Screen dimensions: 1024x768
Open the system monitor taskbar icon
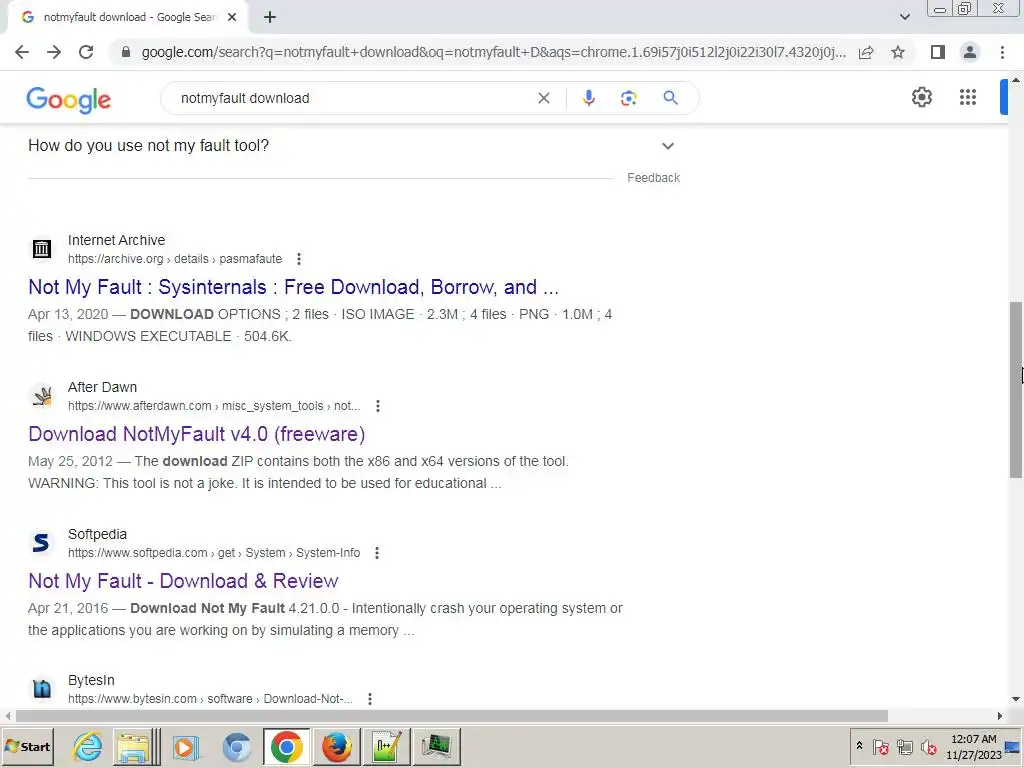coord(436,746)
